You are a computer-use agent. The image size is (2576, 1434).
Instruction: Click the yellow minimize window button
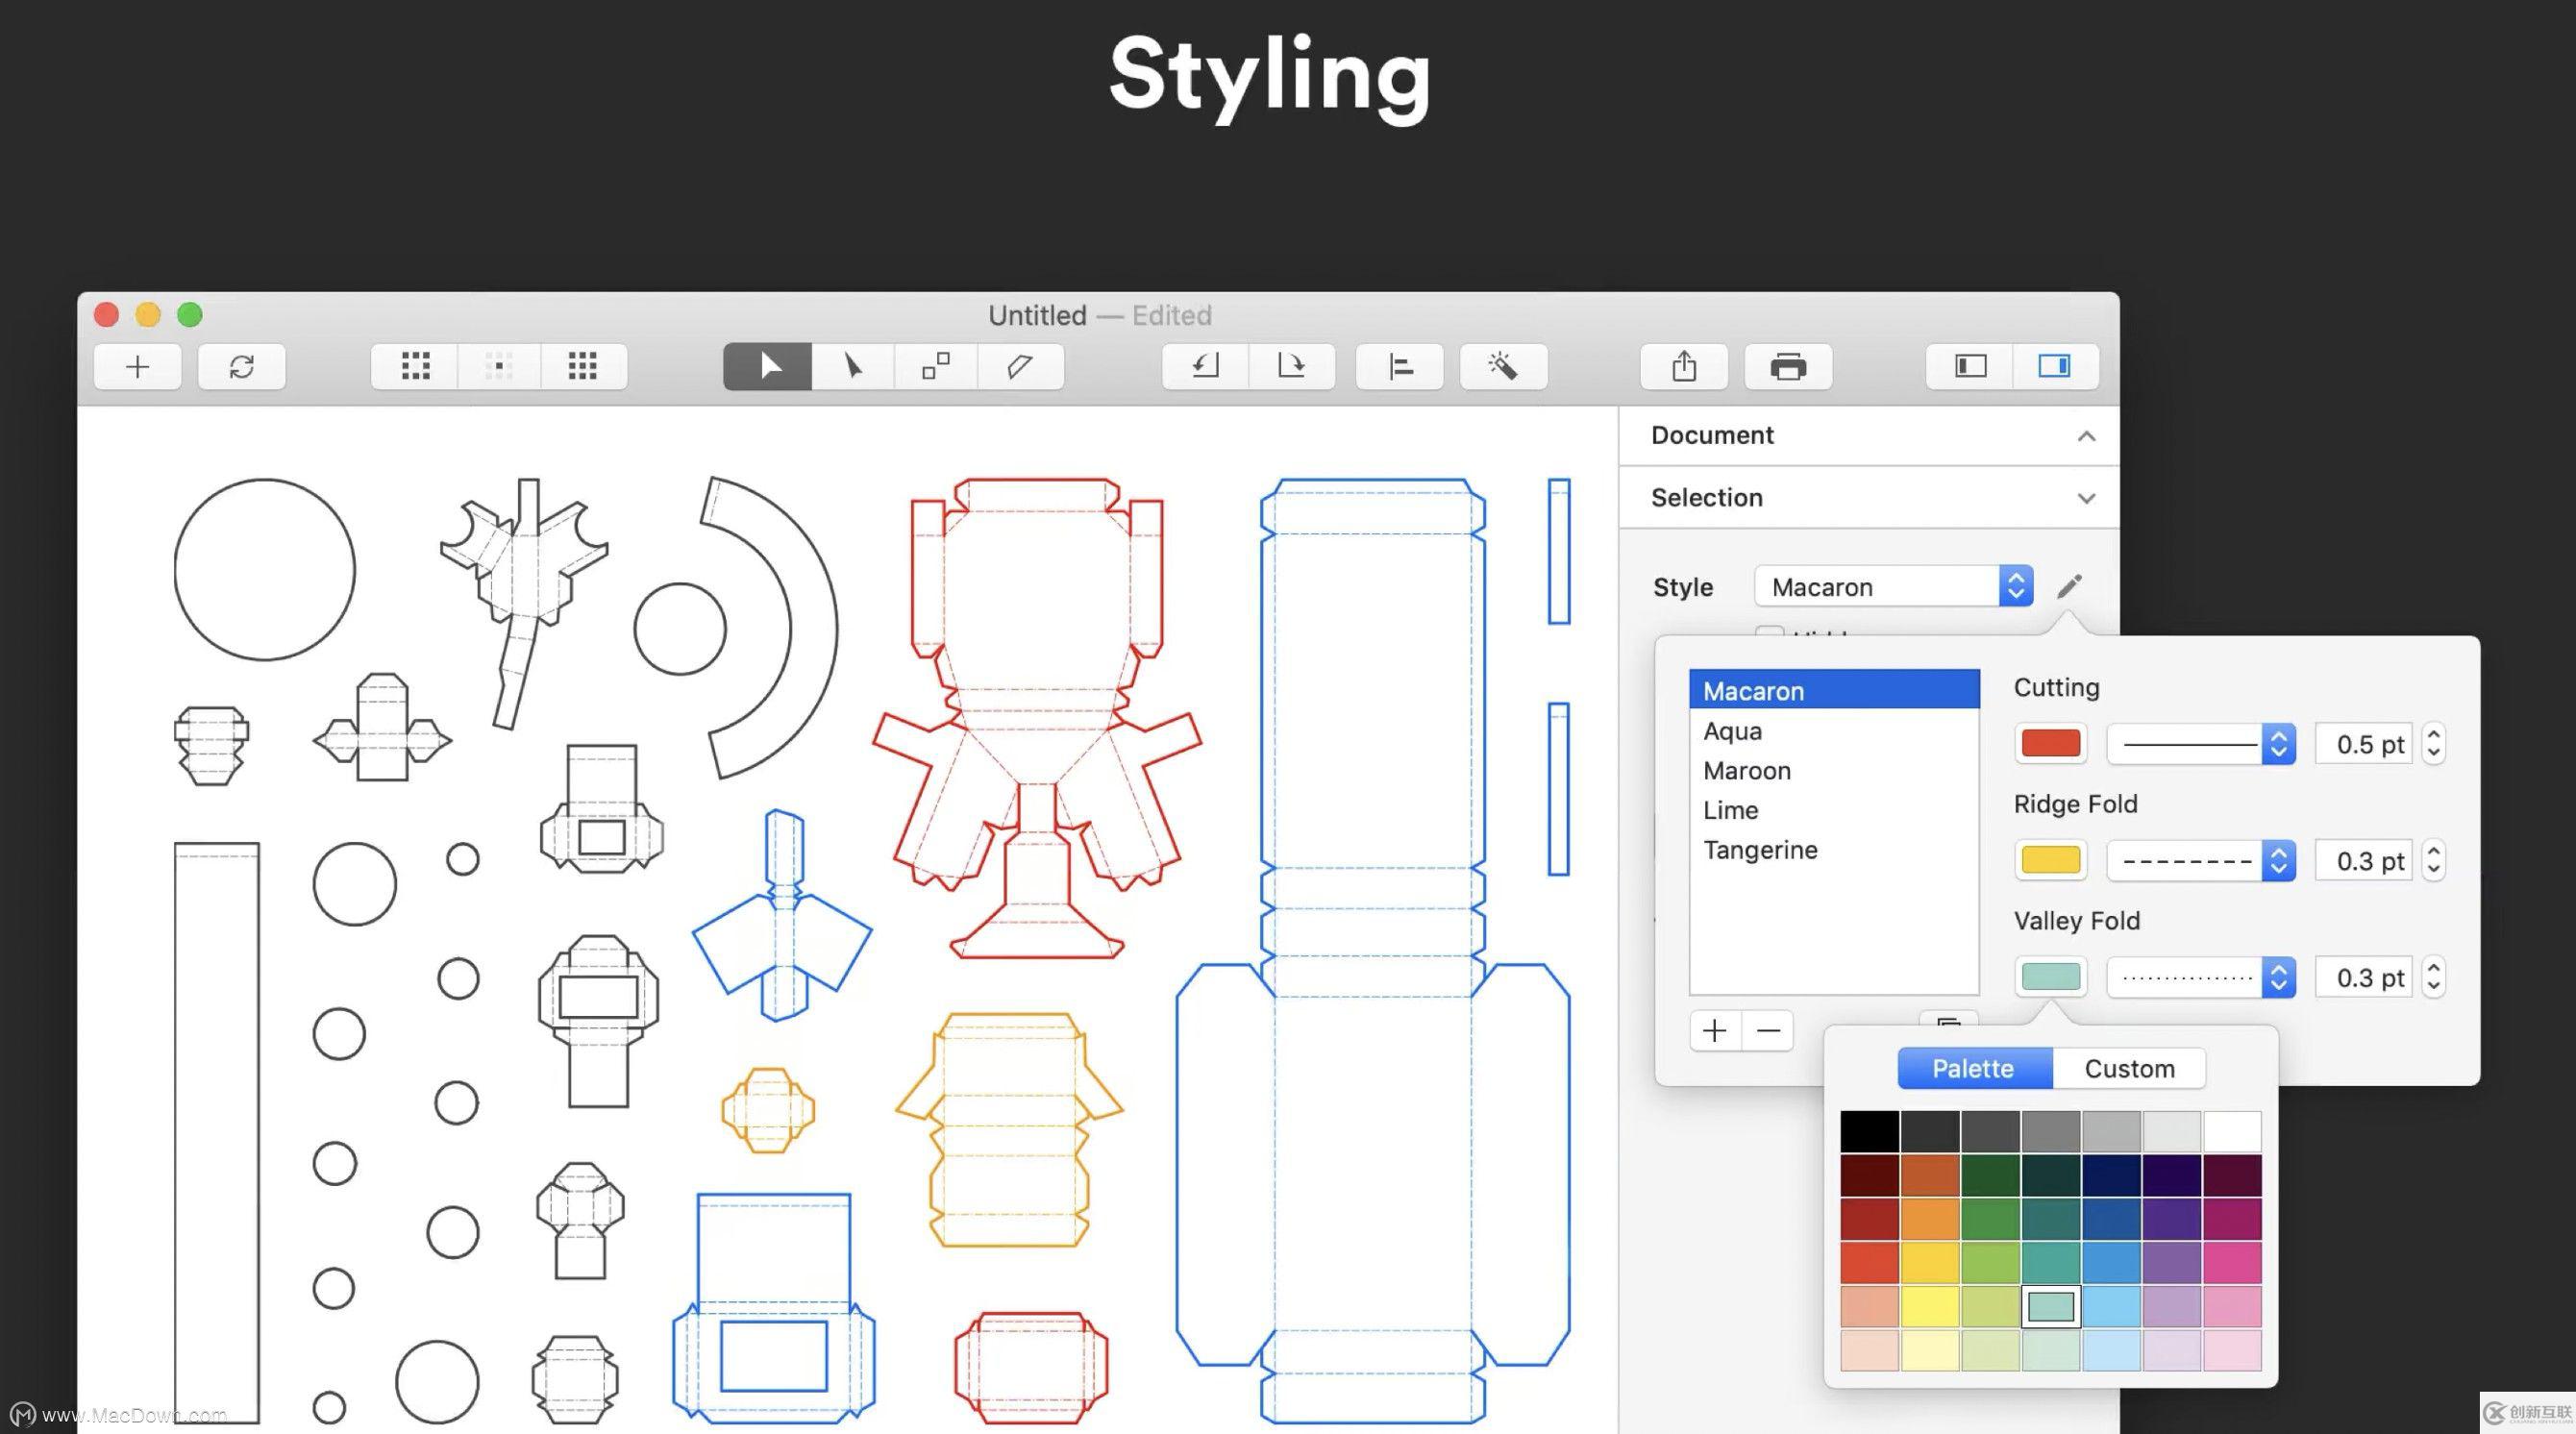click(x=148, y=315)
